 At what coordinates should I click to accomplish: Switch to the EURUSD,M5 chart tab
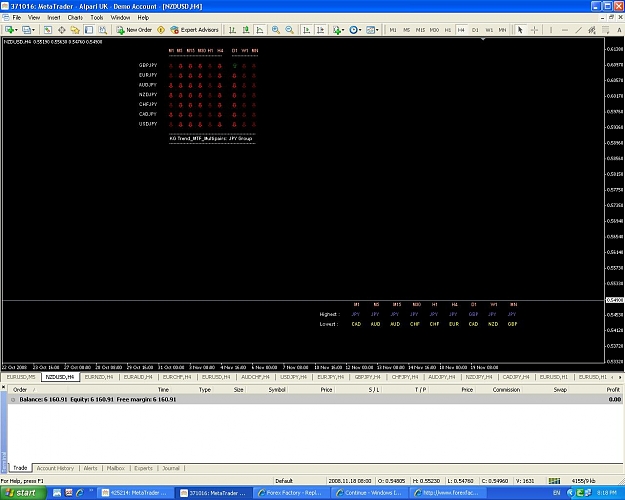pos(21,377)
